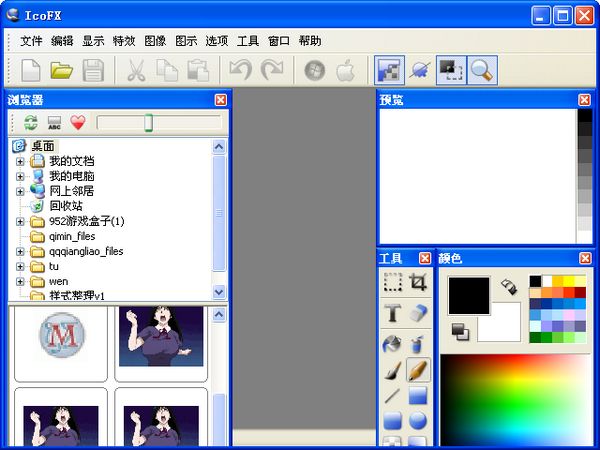Expand the 我的文档 tree node
This screenshot has height=450, width=600.
19,161
